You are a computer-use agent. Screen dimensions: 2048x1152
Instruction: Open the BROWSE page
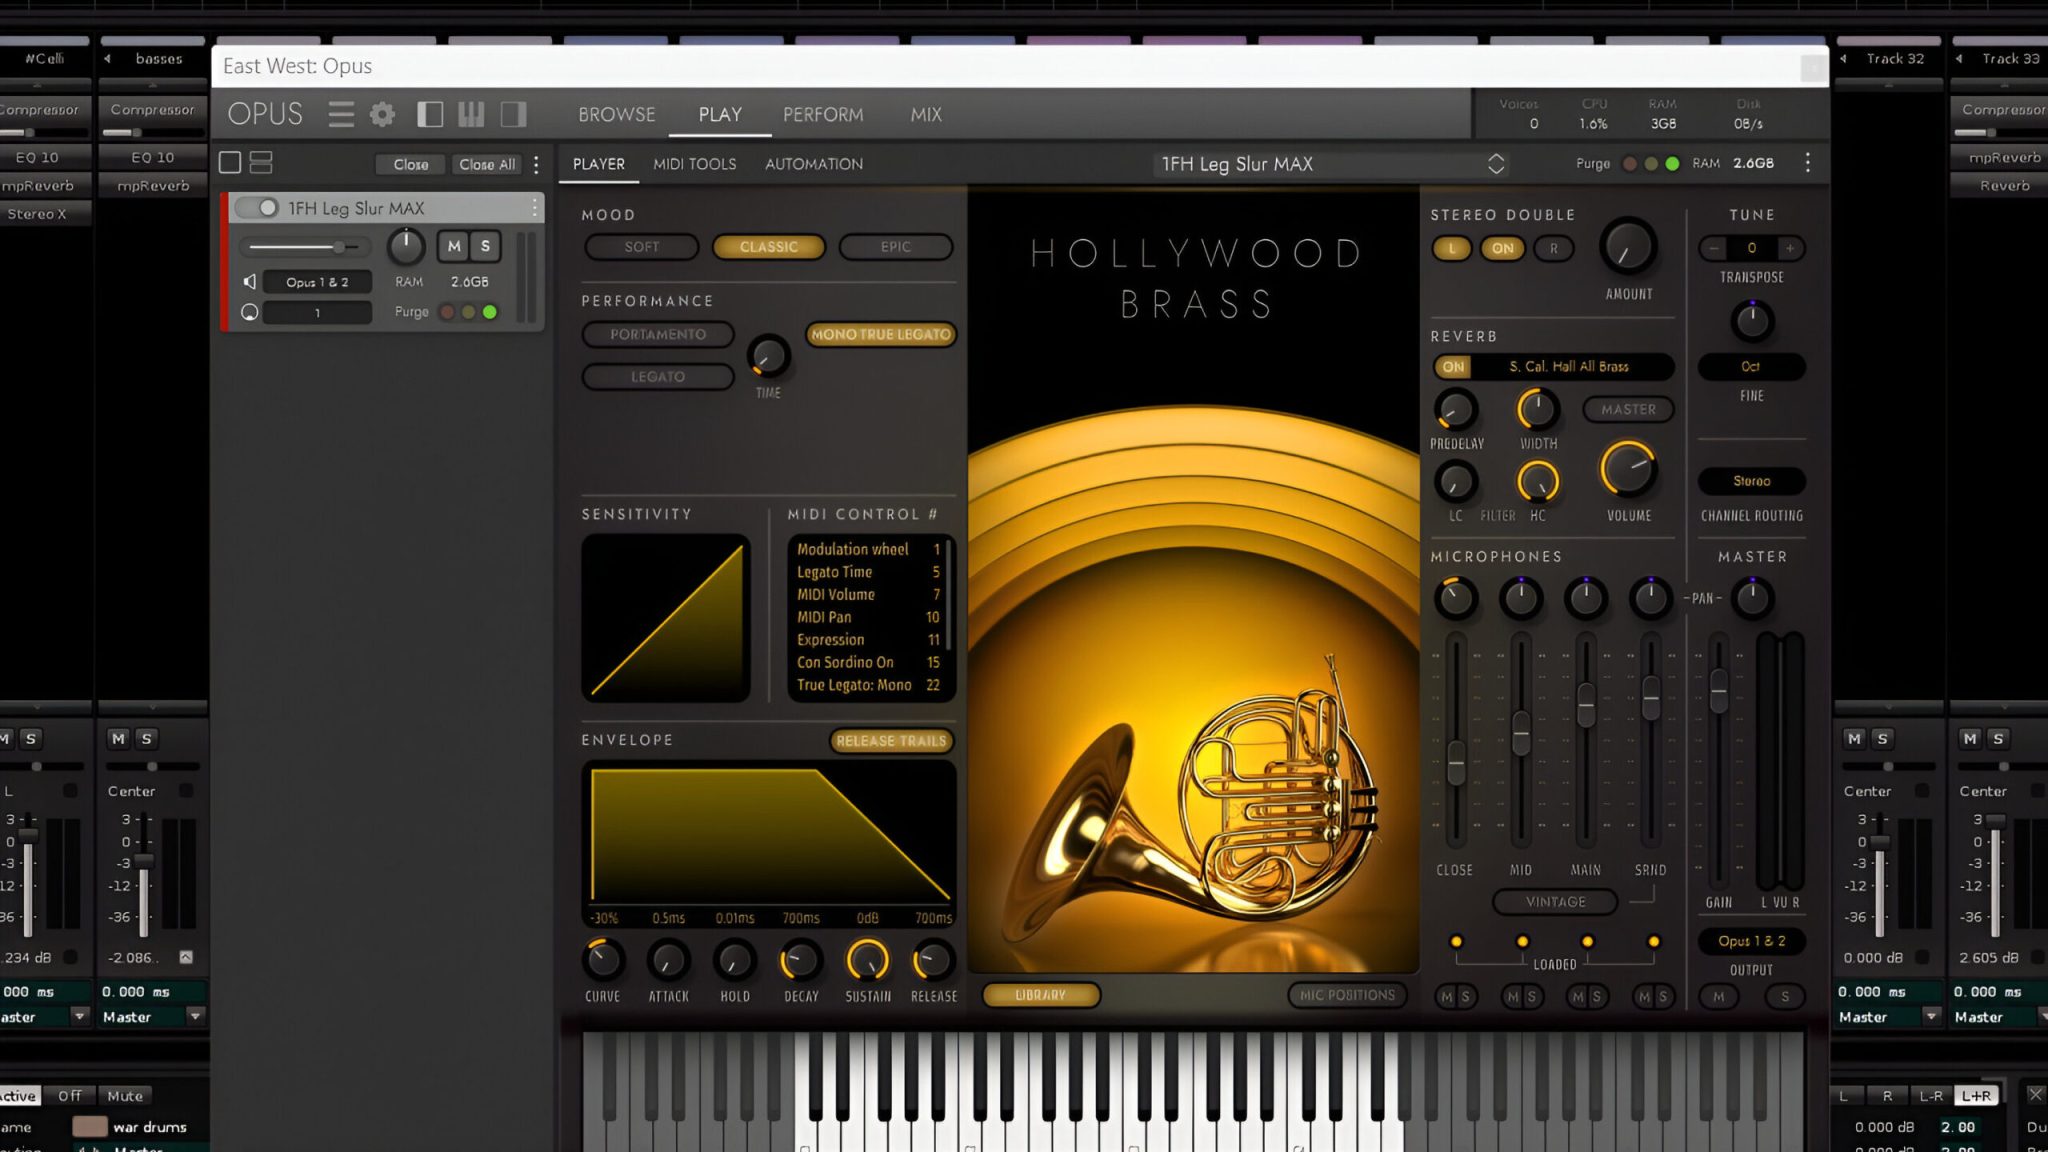tap(617, 115)
